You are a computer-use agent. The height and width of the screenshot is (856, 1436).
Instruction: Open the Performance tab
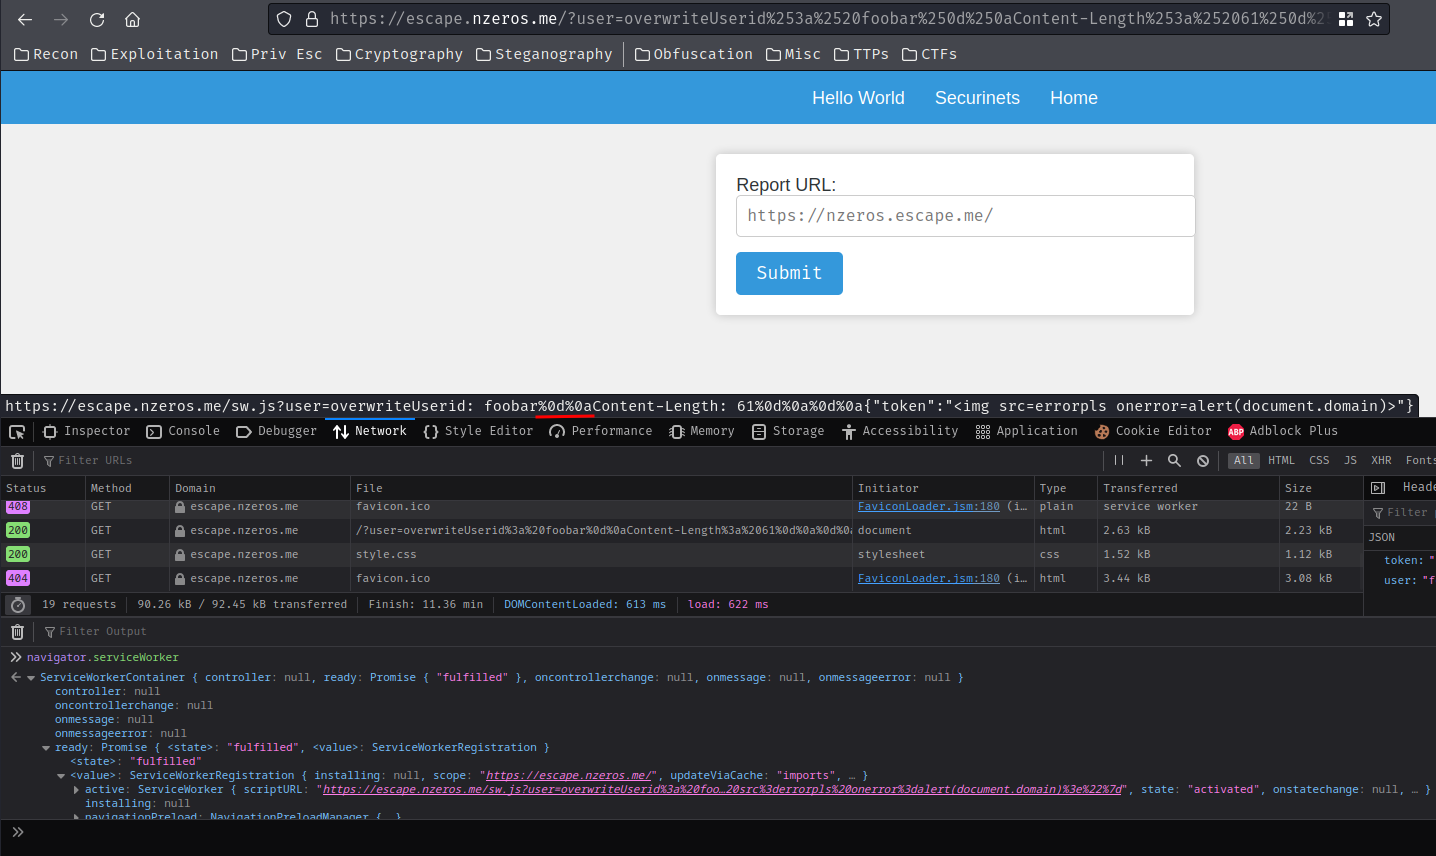[x=601, y=432]
